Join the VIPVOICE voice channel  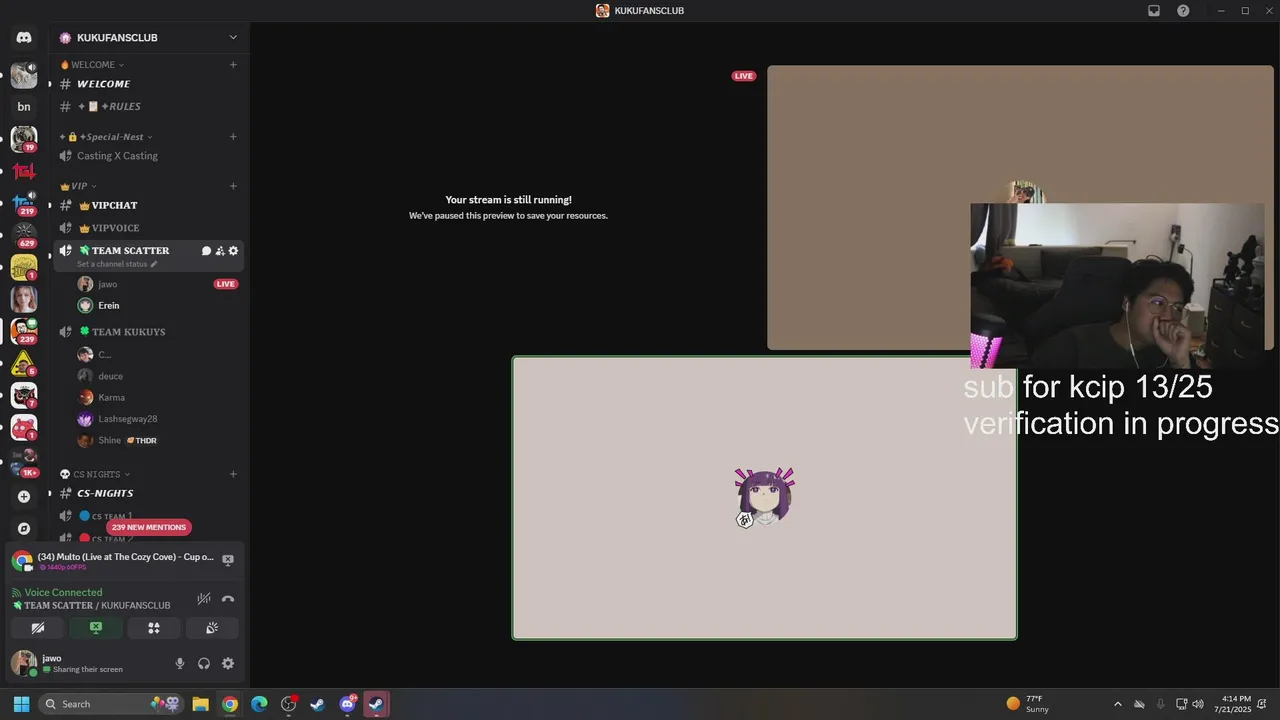[x=149, y=228]
